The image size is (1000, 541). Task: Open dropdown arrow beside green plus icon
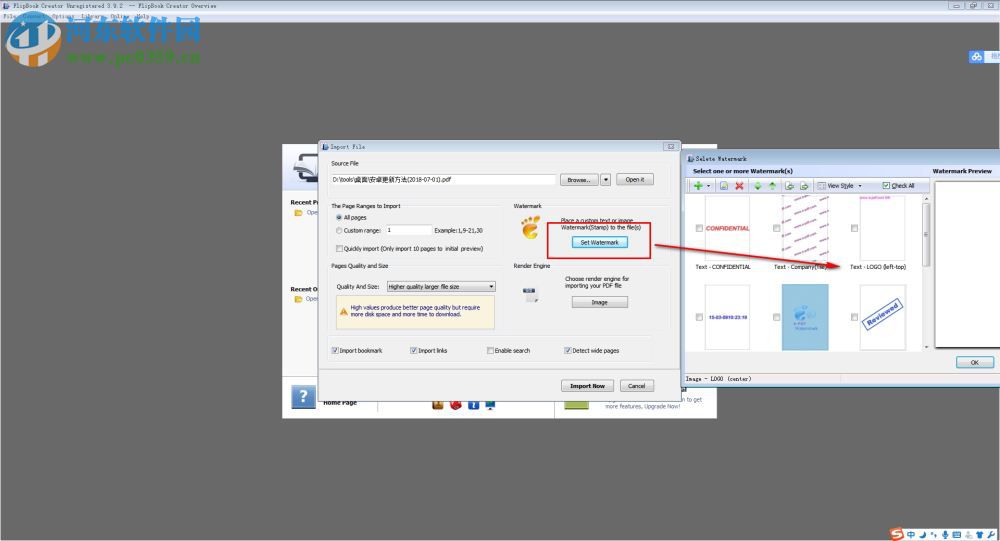click(709, 186)
